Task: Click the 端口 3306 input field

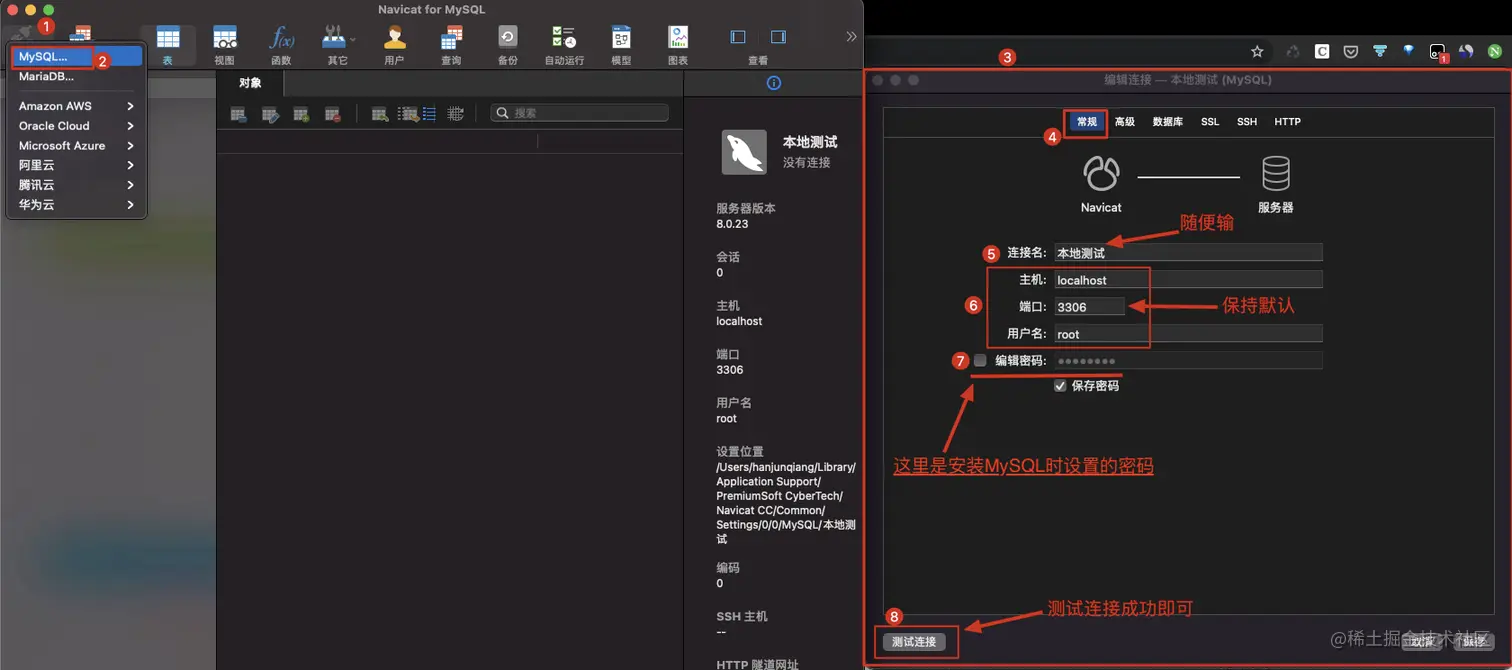Action: 1090,307
